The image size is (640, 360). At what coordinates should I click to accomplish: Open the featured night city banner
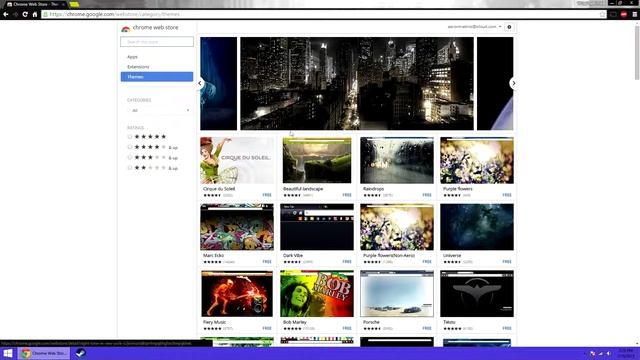click(x=357, y=84)
